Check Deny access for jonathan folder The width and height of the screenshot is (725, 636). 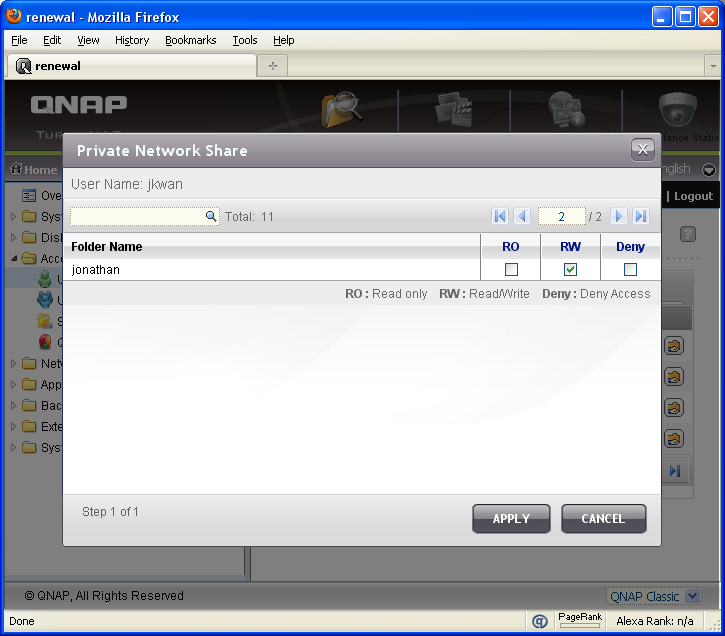(x=630, y=270)
